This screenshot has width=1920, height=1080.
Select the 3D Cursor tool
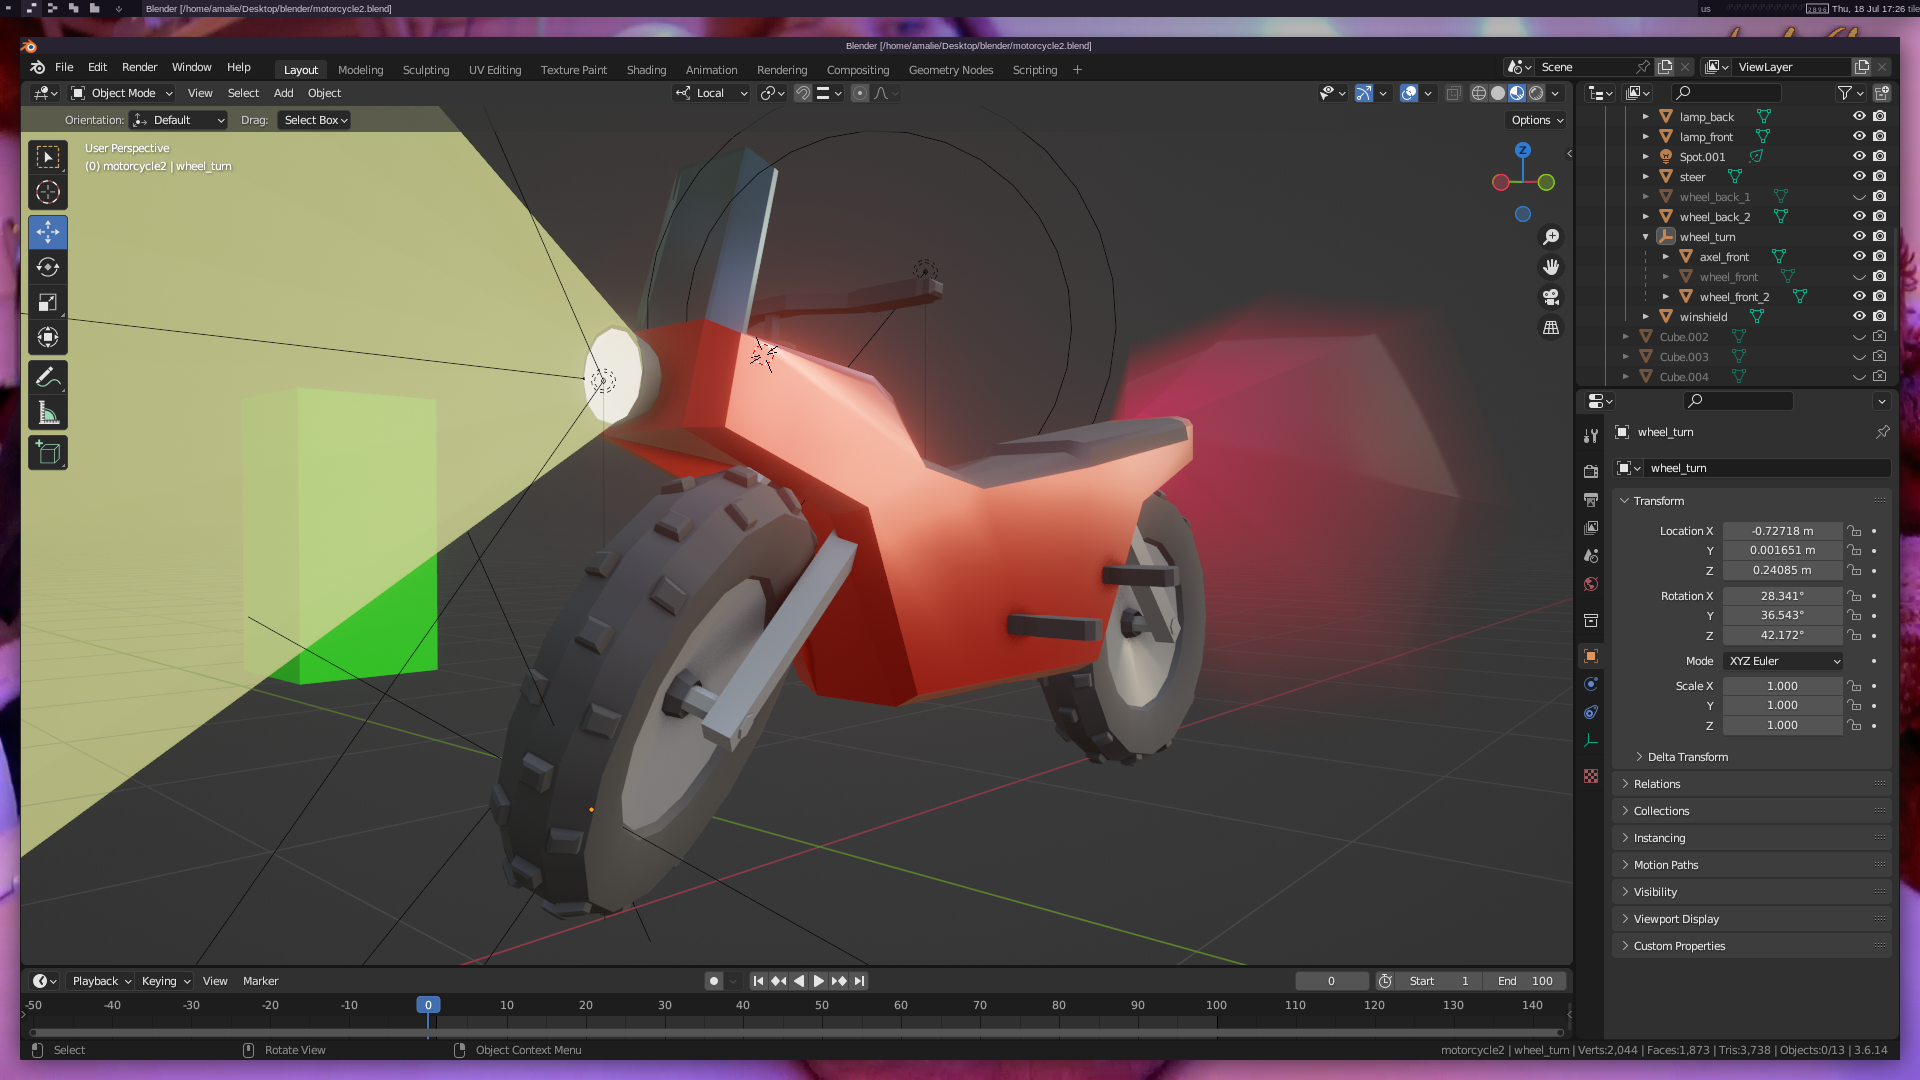(x=47, y=192)
